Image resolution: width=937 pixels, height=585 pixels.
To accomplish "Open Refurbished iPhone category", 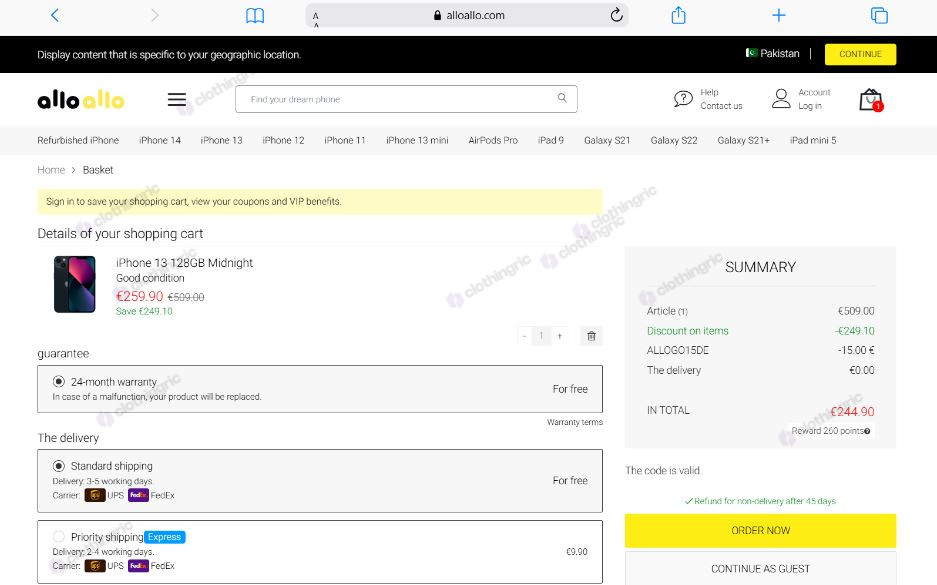I will 78,140.
